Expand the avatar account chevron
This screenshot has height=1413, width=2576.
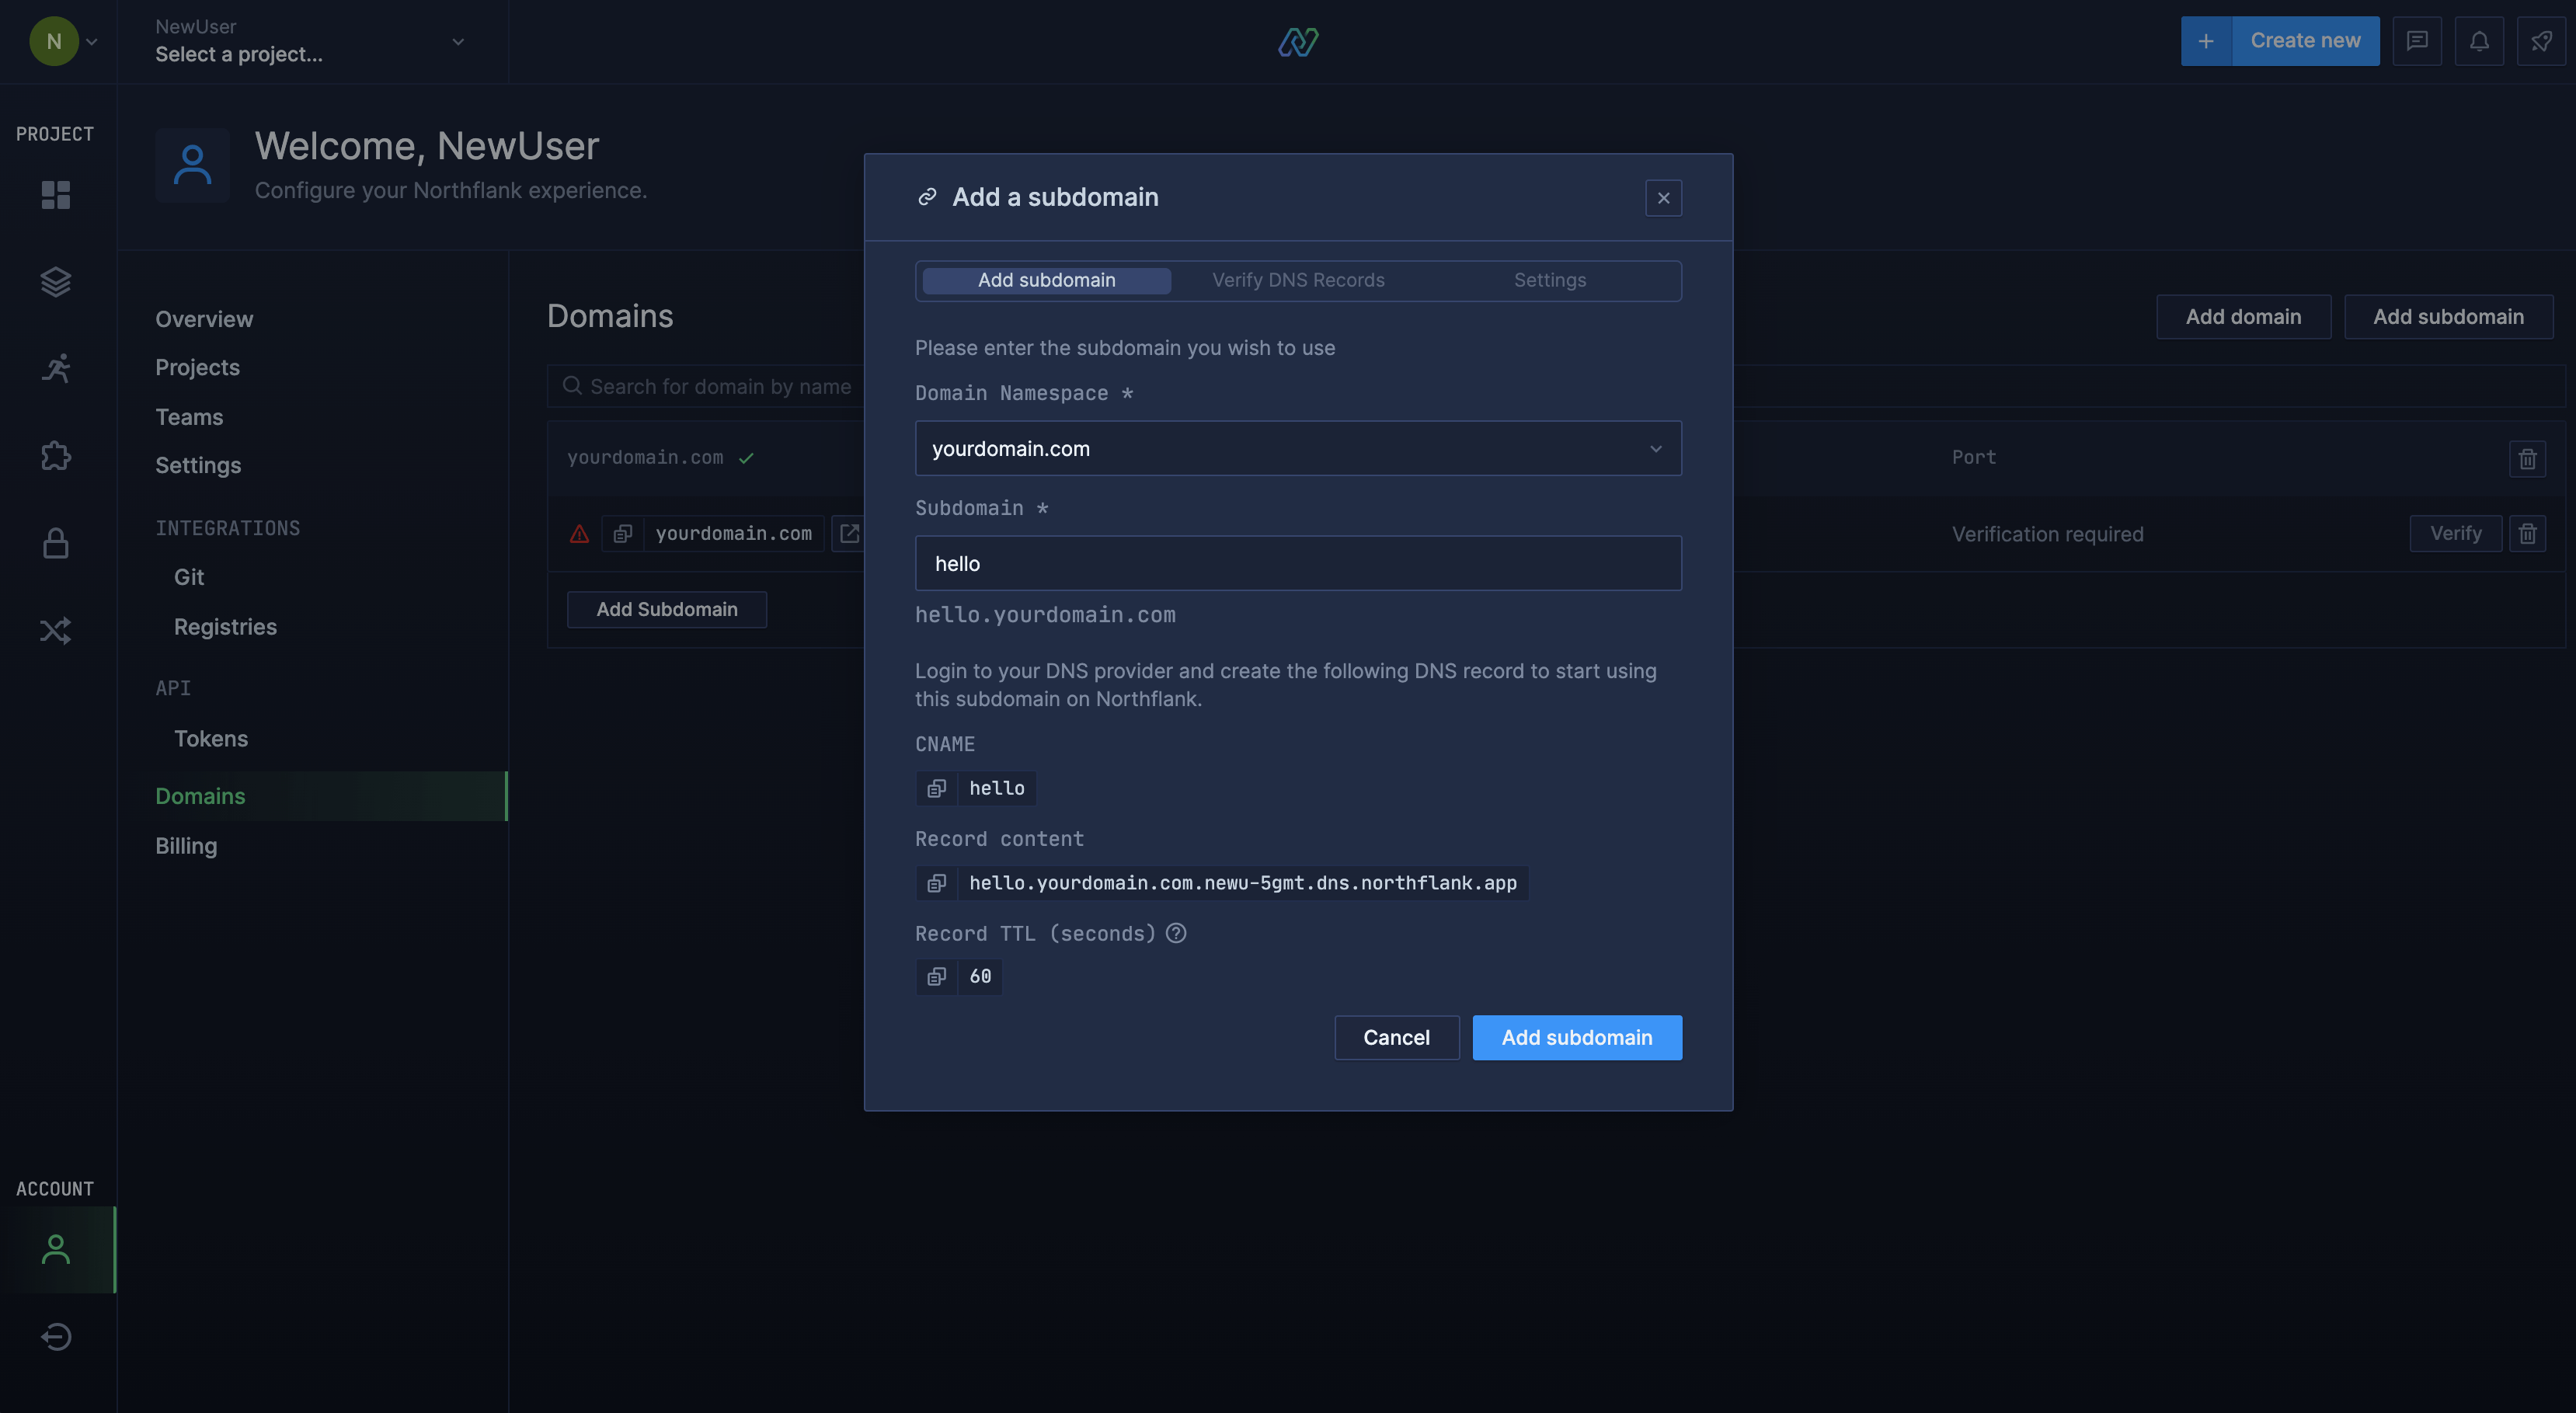(92, 42)
